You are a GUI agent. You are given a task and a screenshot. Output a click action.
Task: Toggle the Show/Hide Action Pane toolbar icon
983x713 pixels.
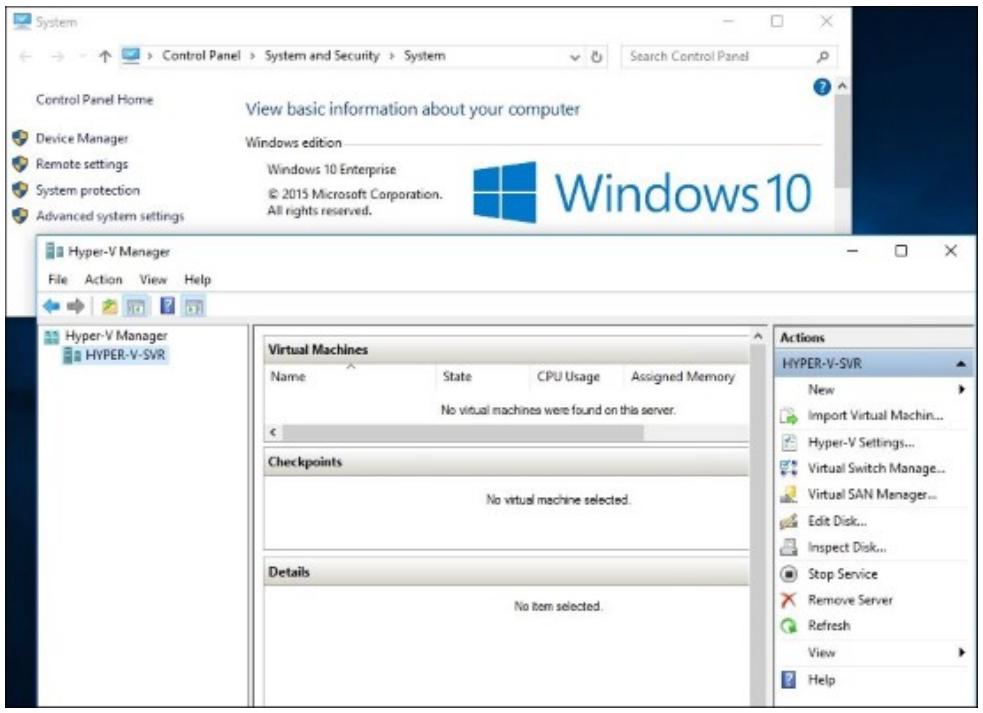tap(194, 306)
